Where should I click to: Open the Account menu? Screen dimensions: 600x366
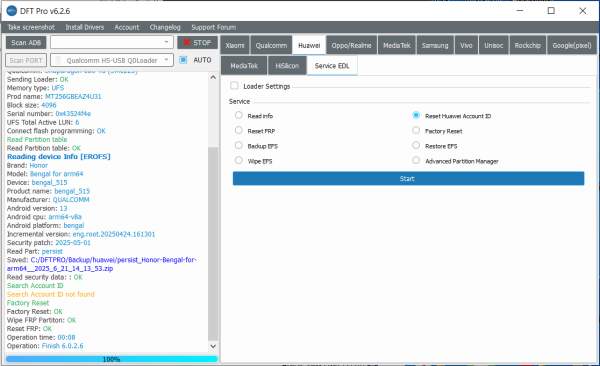127,27
